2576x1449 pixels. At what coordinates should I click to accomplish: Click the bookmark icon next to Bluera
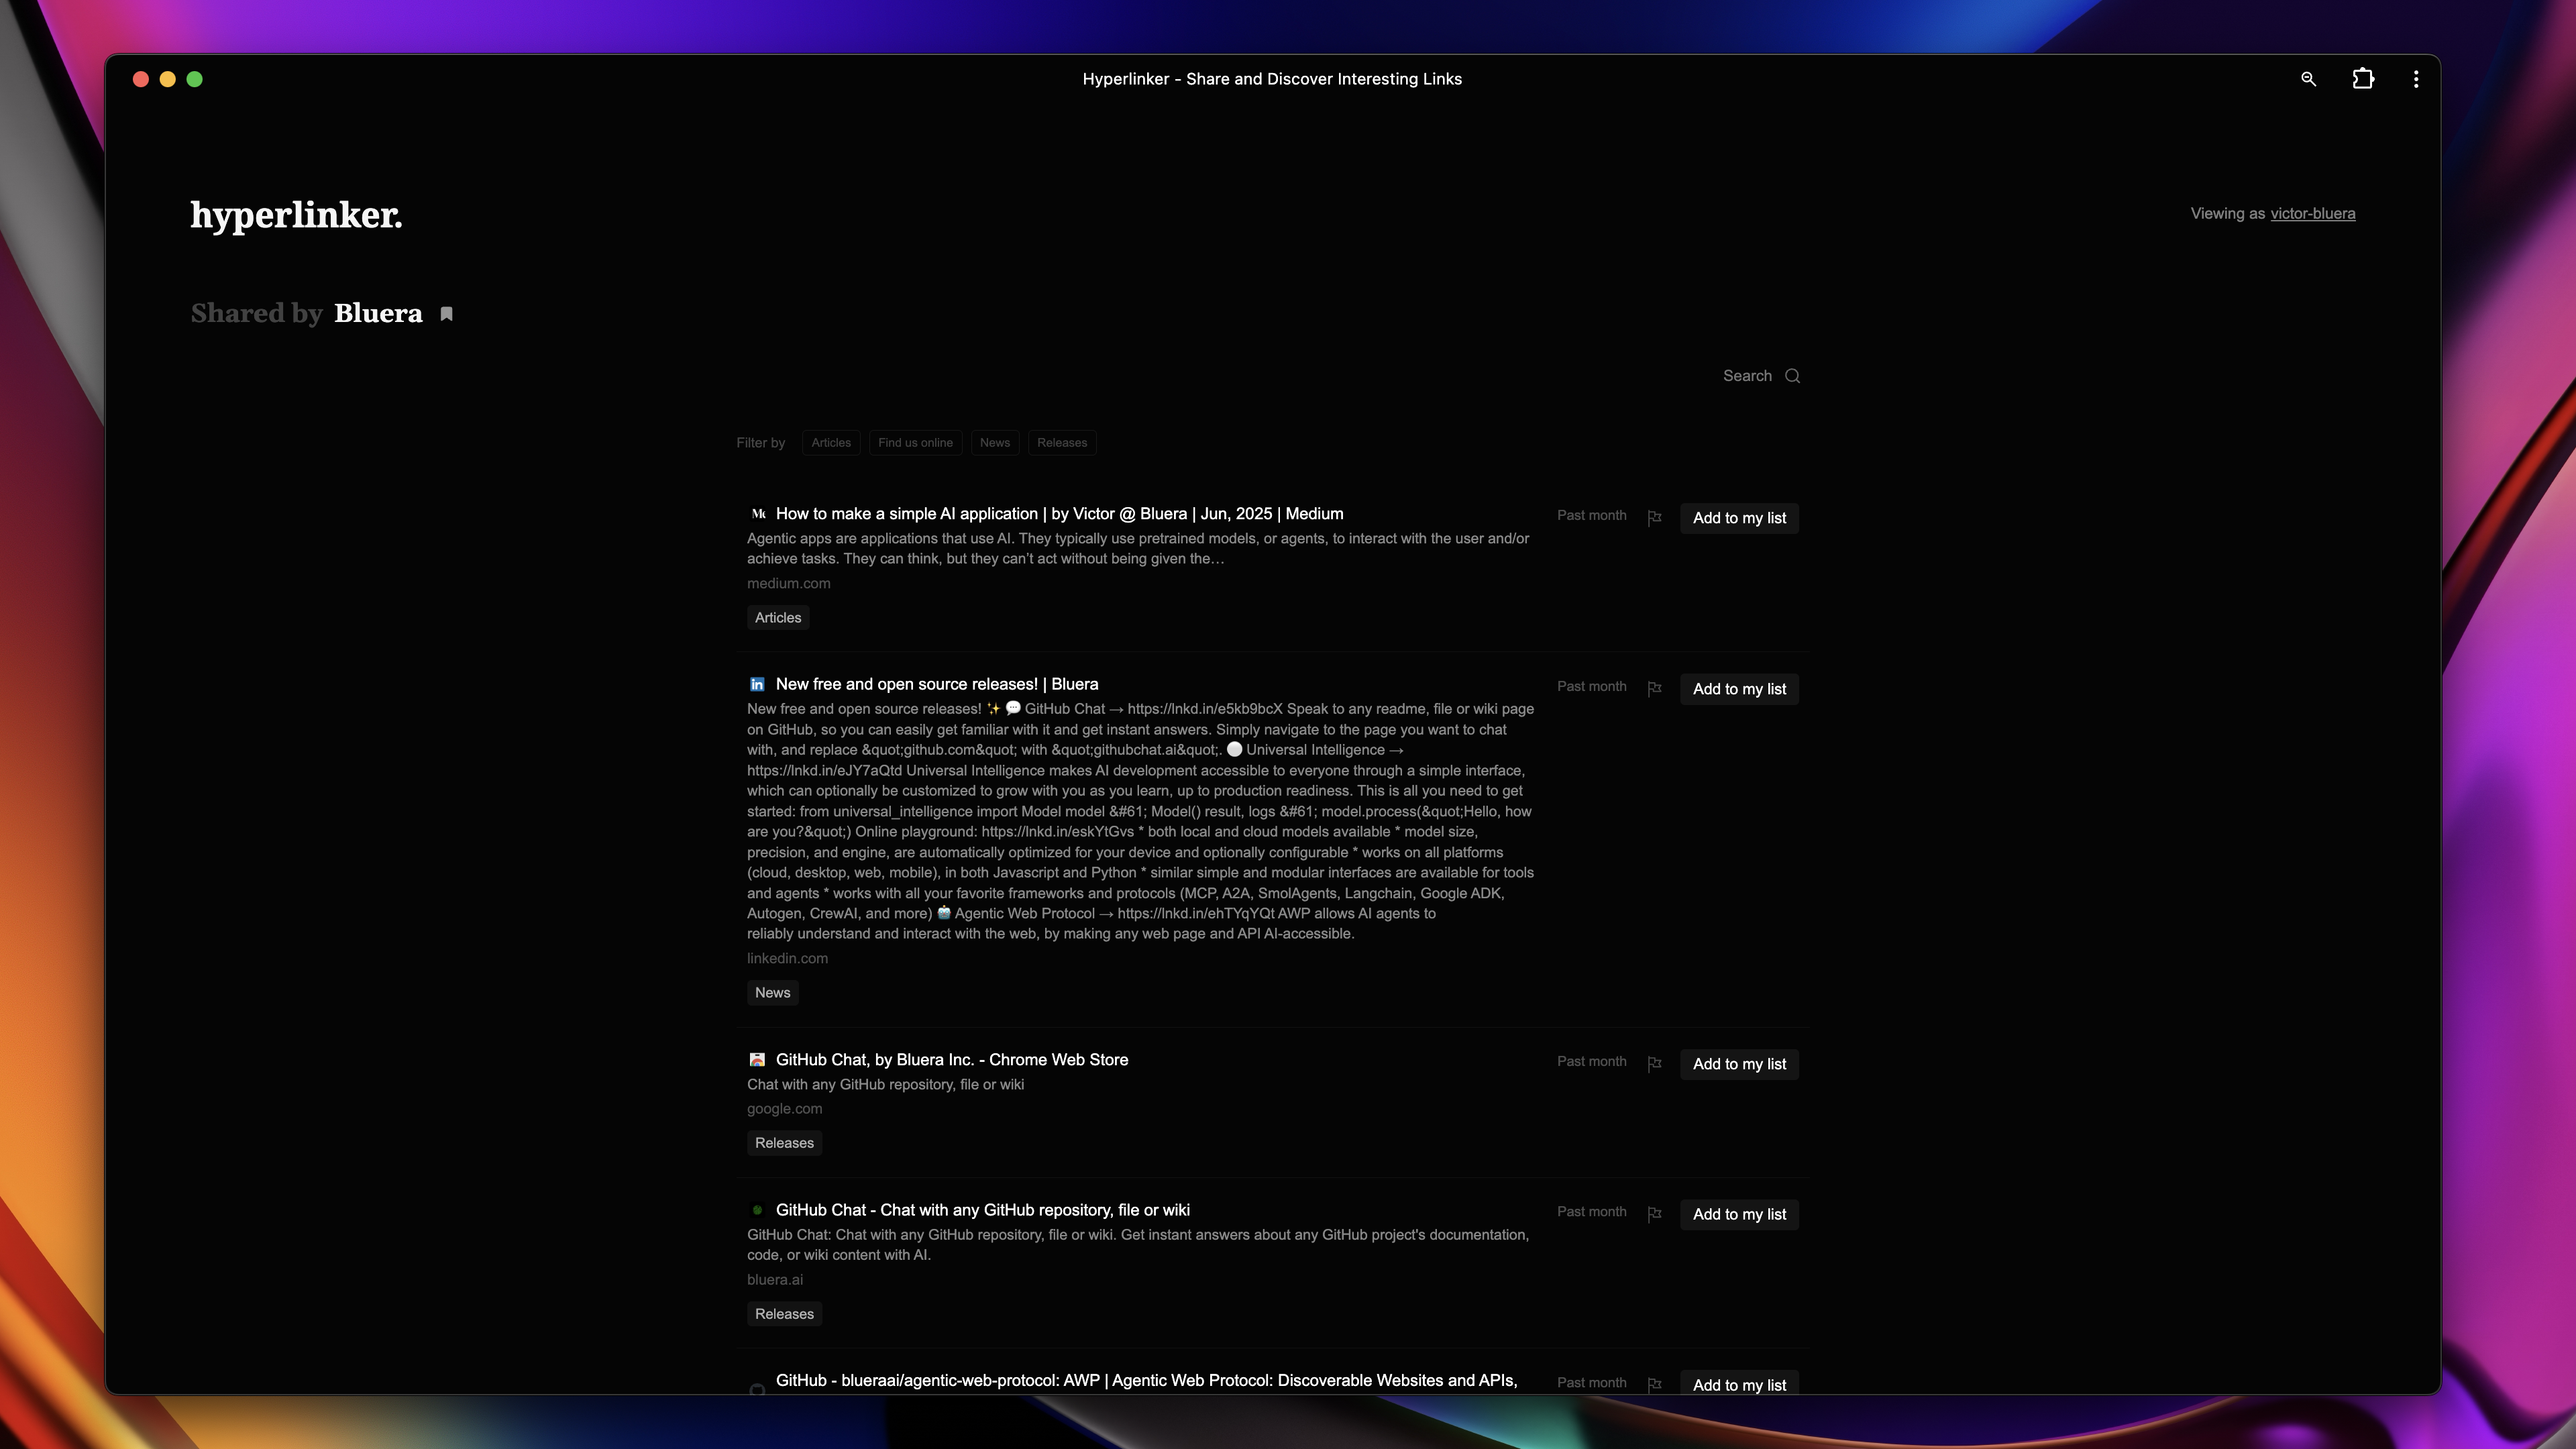click(447, 314)
